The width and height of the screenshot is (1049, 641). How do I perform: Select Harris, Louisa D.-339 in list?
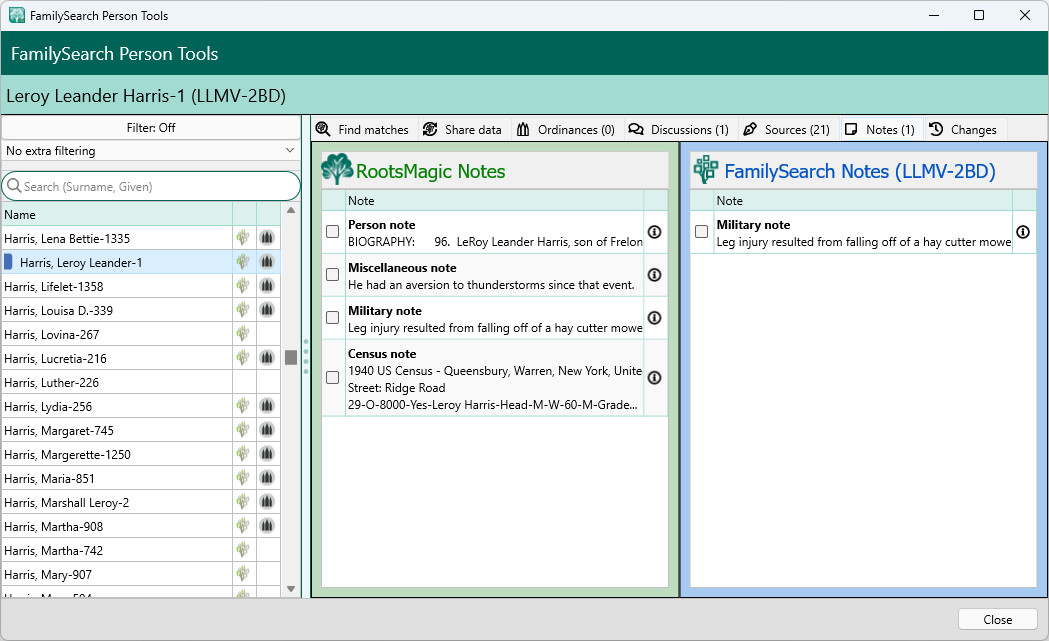[117, 310]
